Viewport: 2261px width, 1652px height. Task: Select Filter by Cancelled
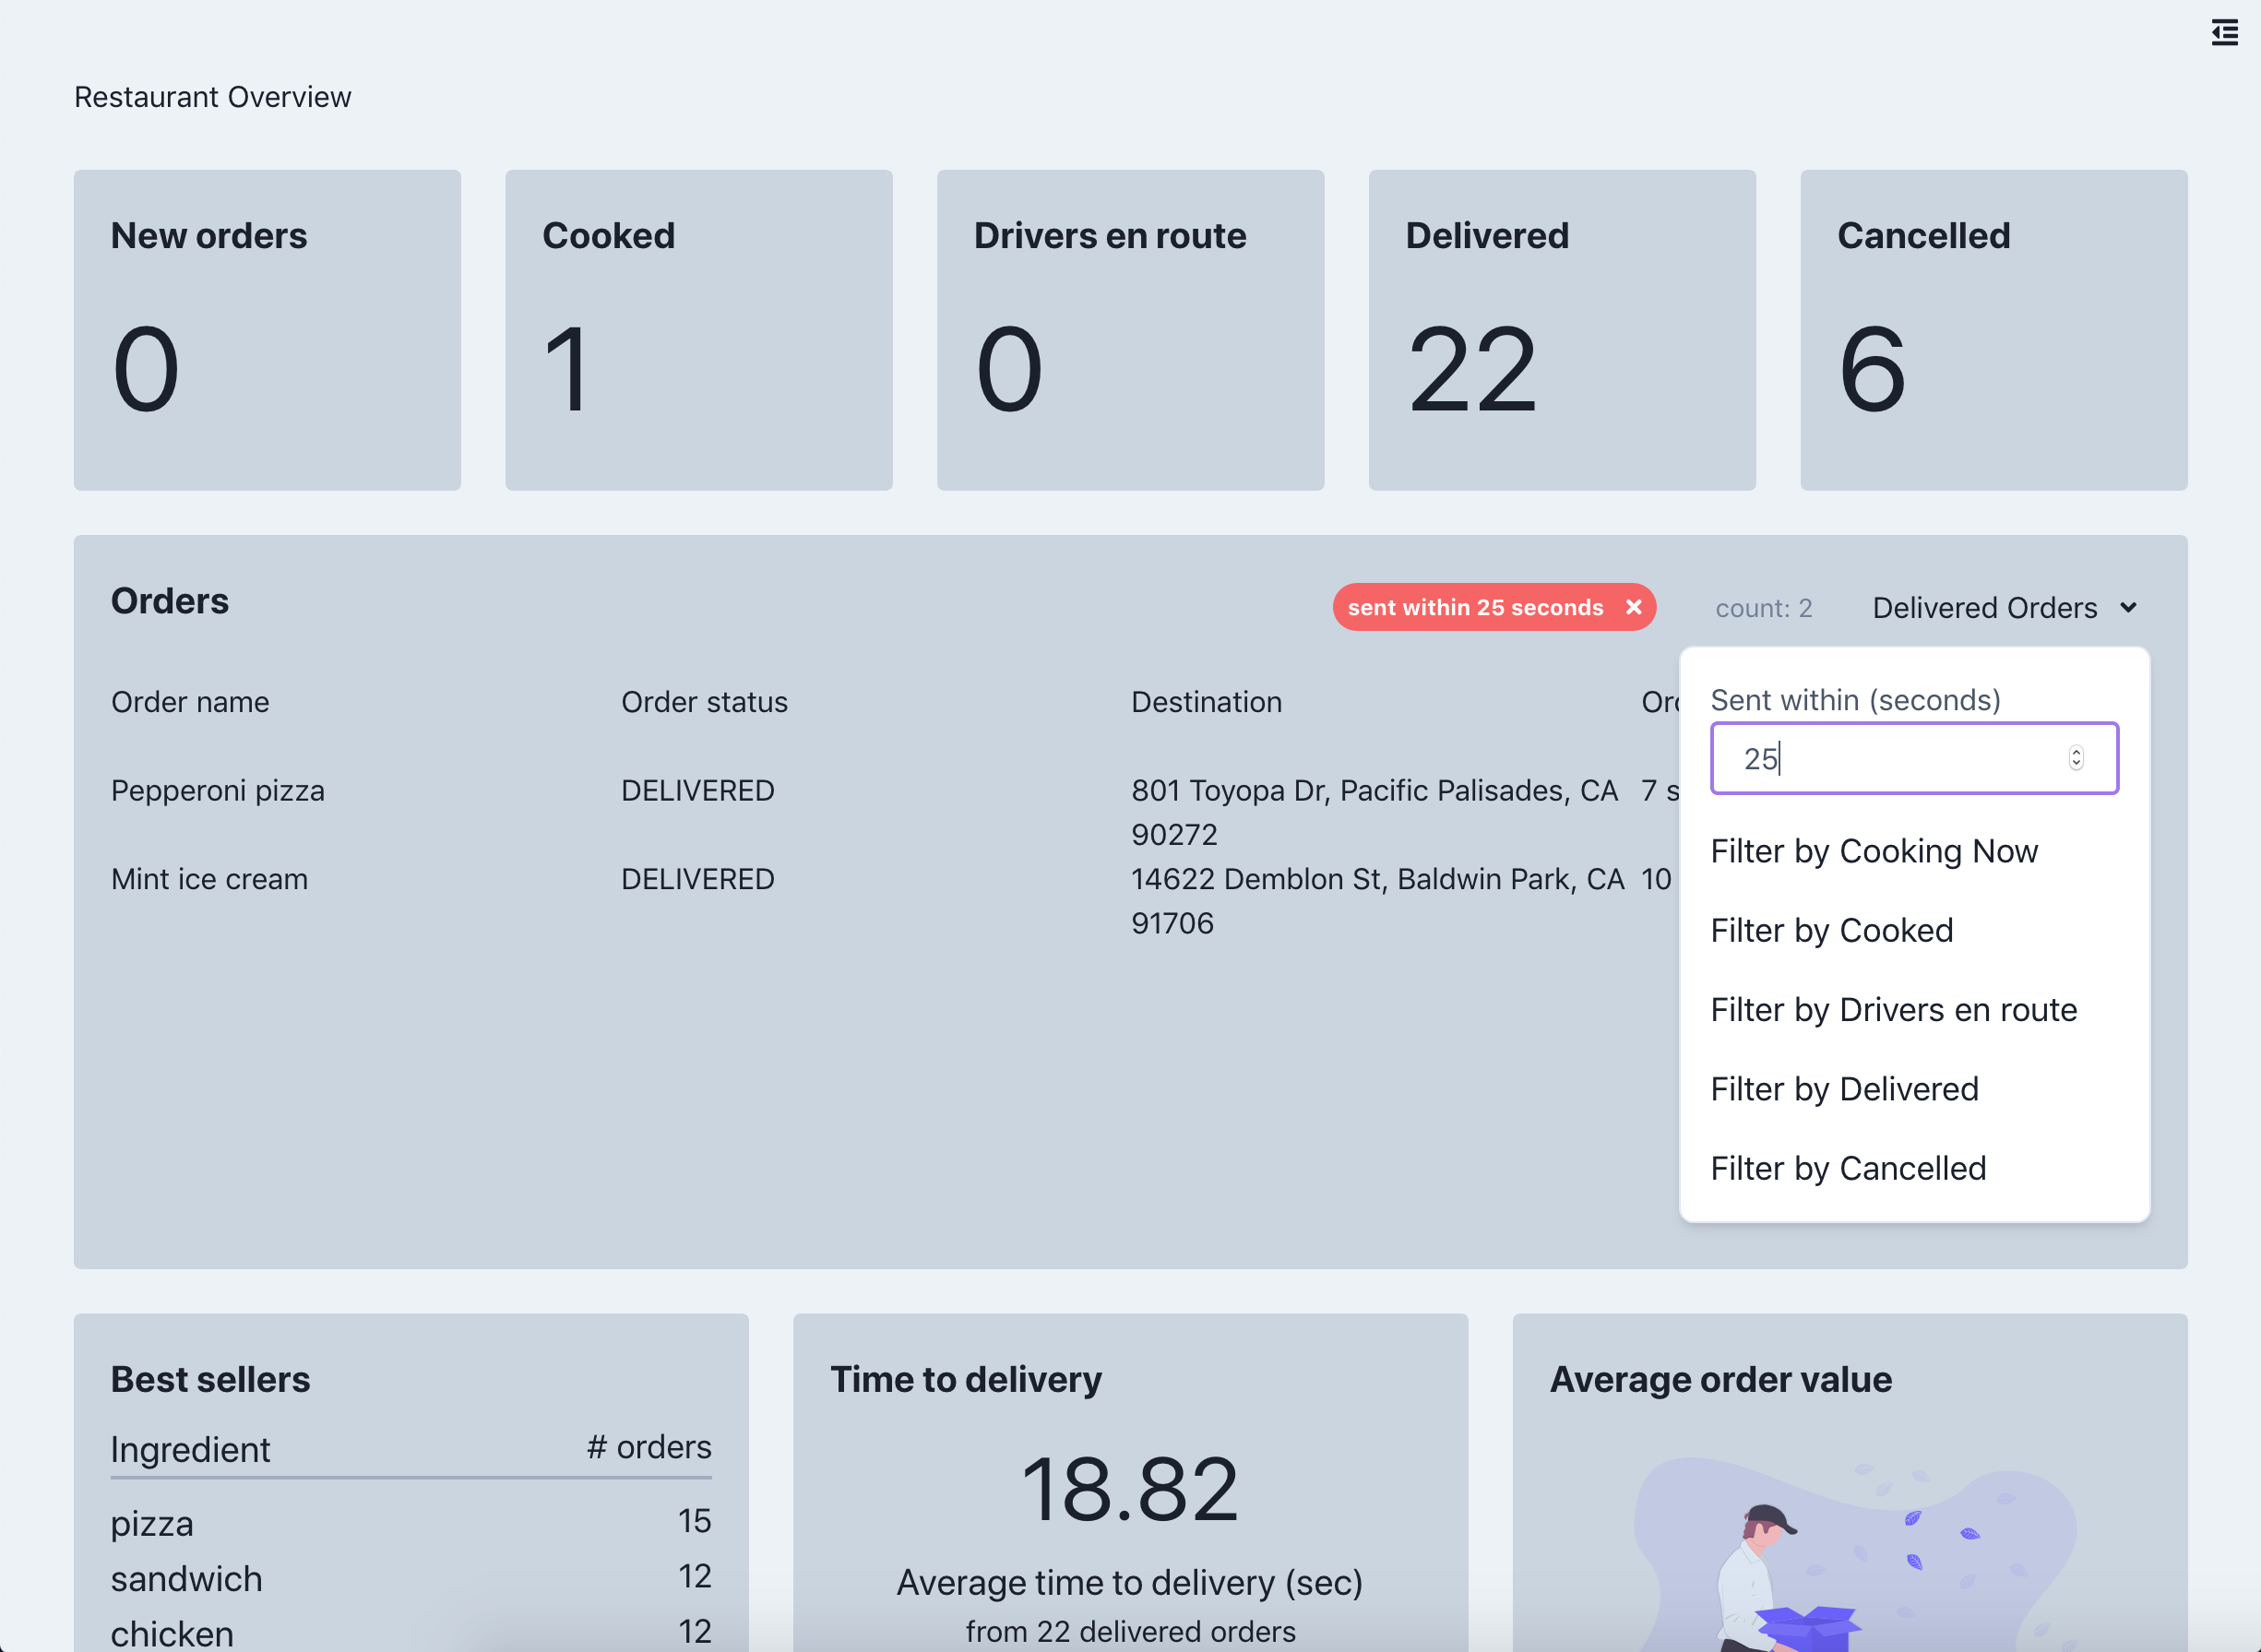pos(1849,1168)
